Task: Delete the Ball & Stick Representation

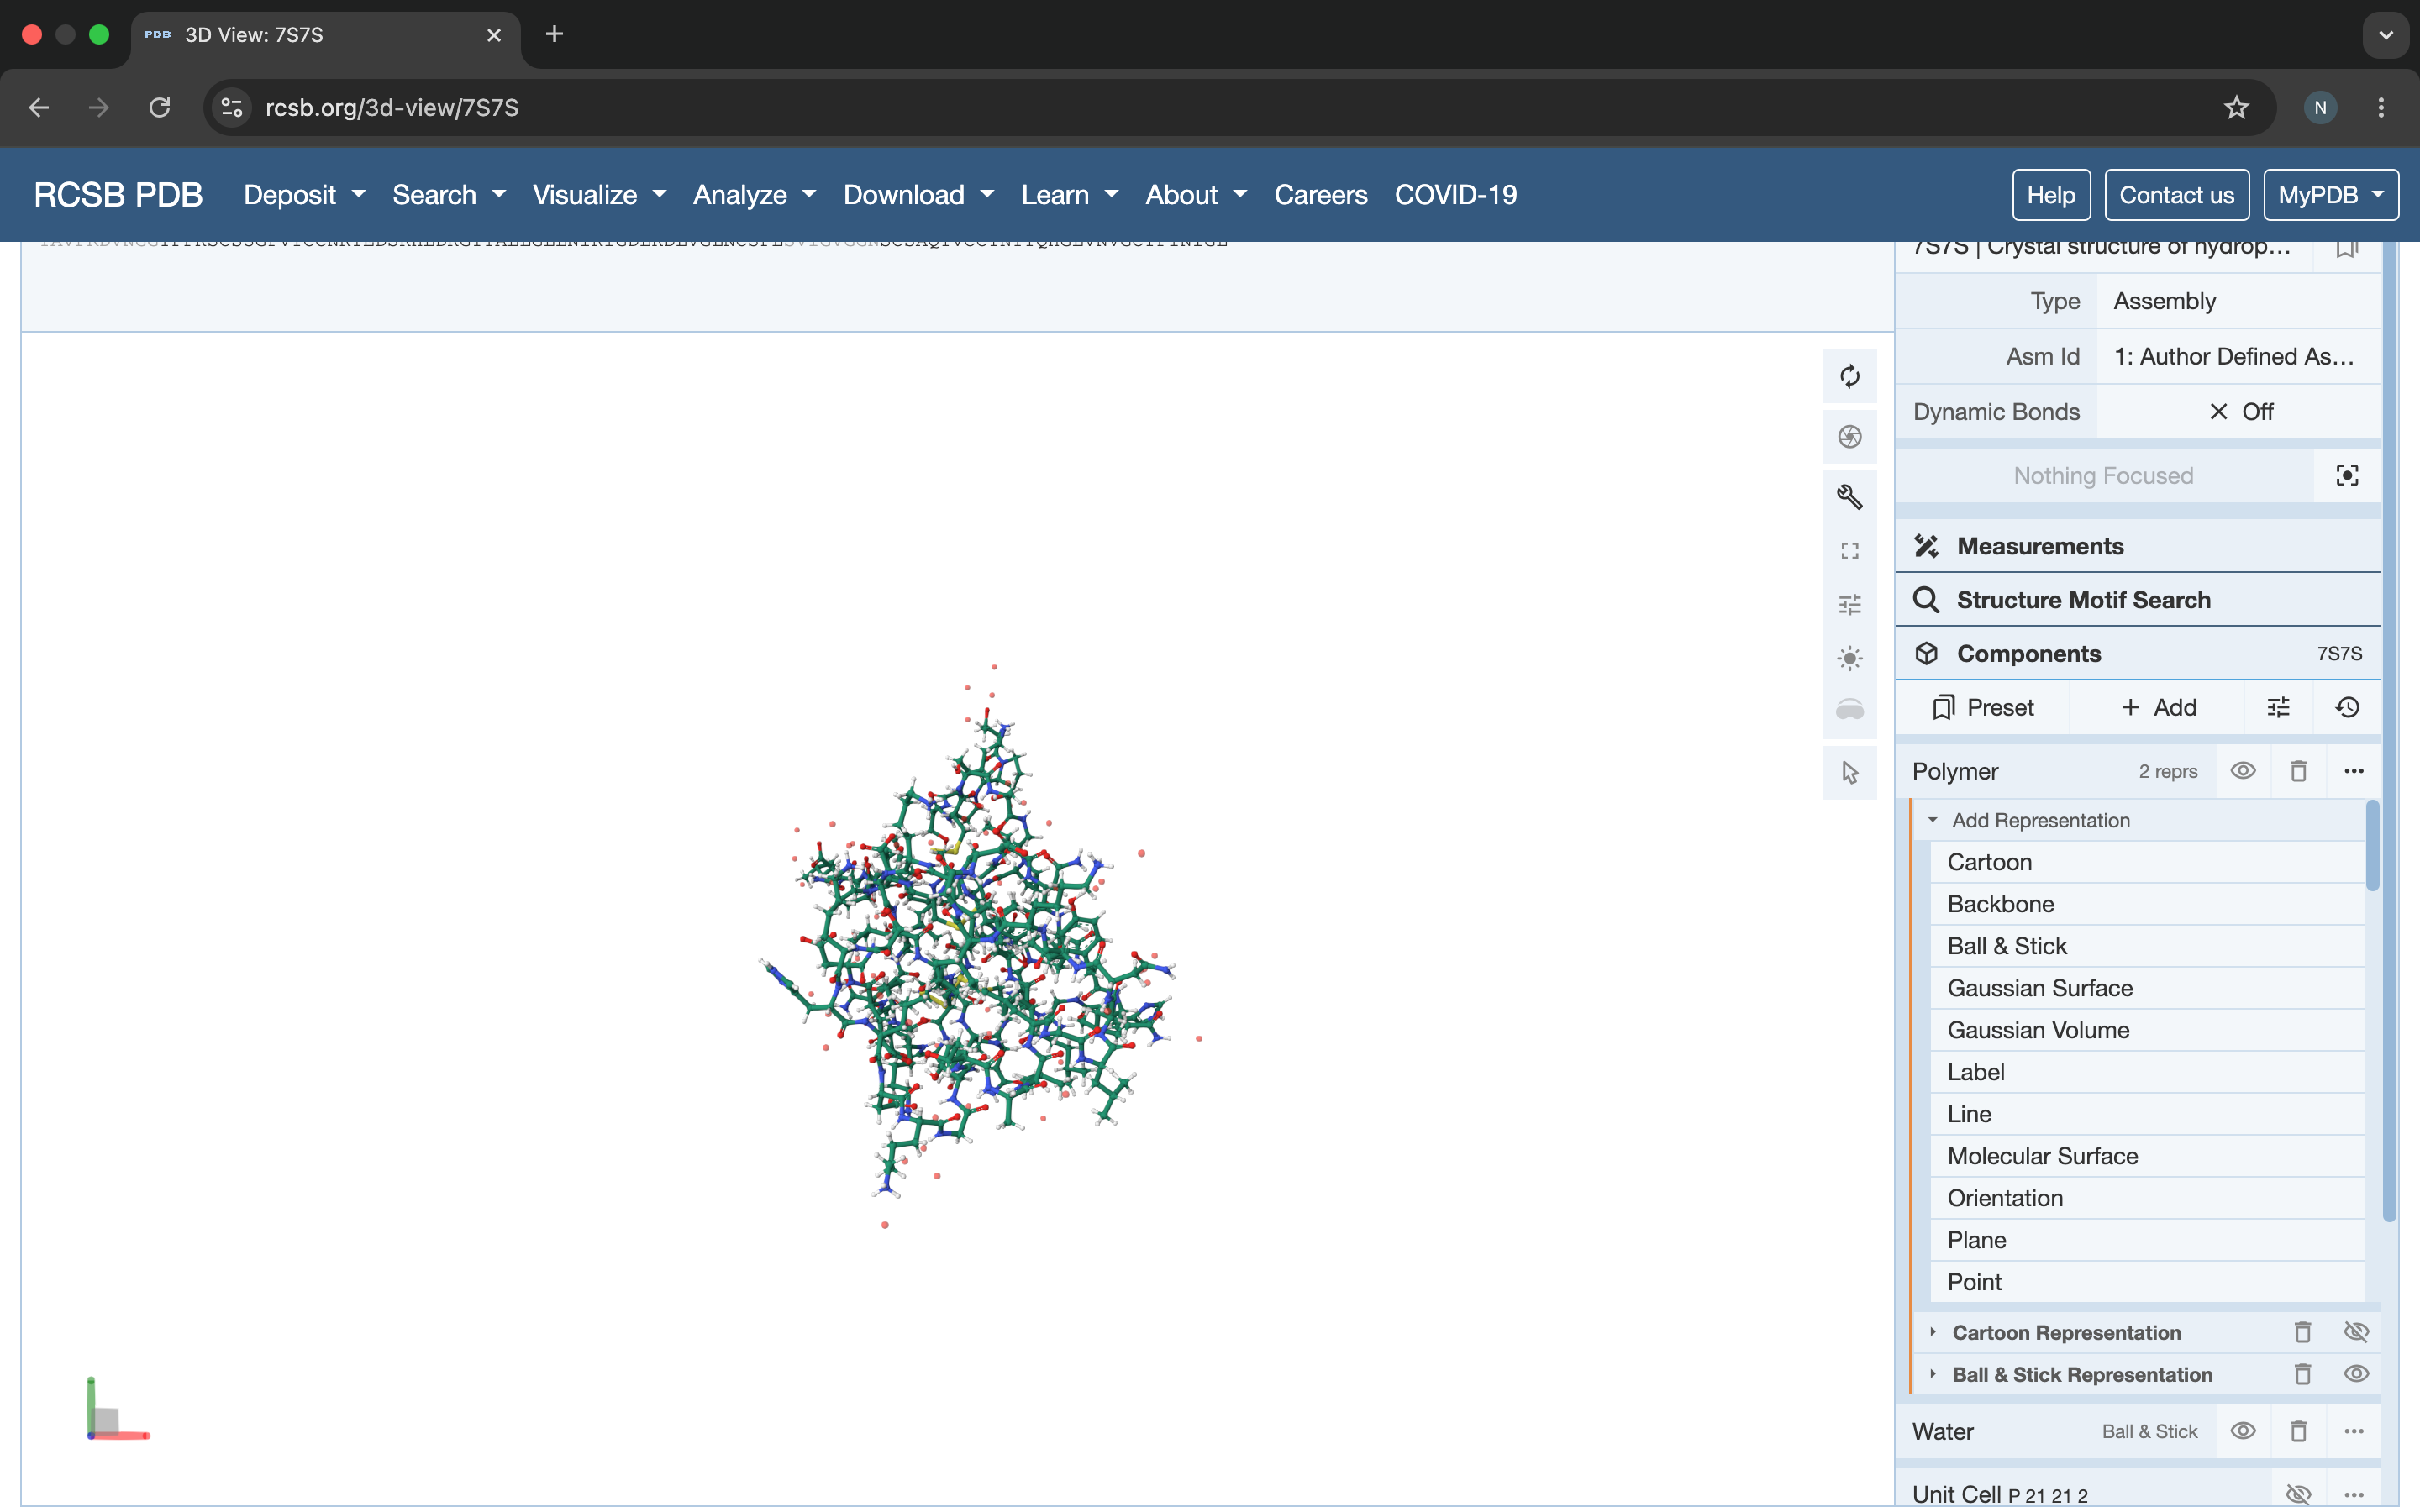Action: tap(2302, 1374)
